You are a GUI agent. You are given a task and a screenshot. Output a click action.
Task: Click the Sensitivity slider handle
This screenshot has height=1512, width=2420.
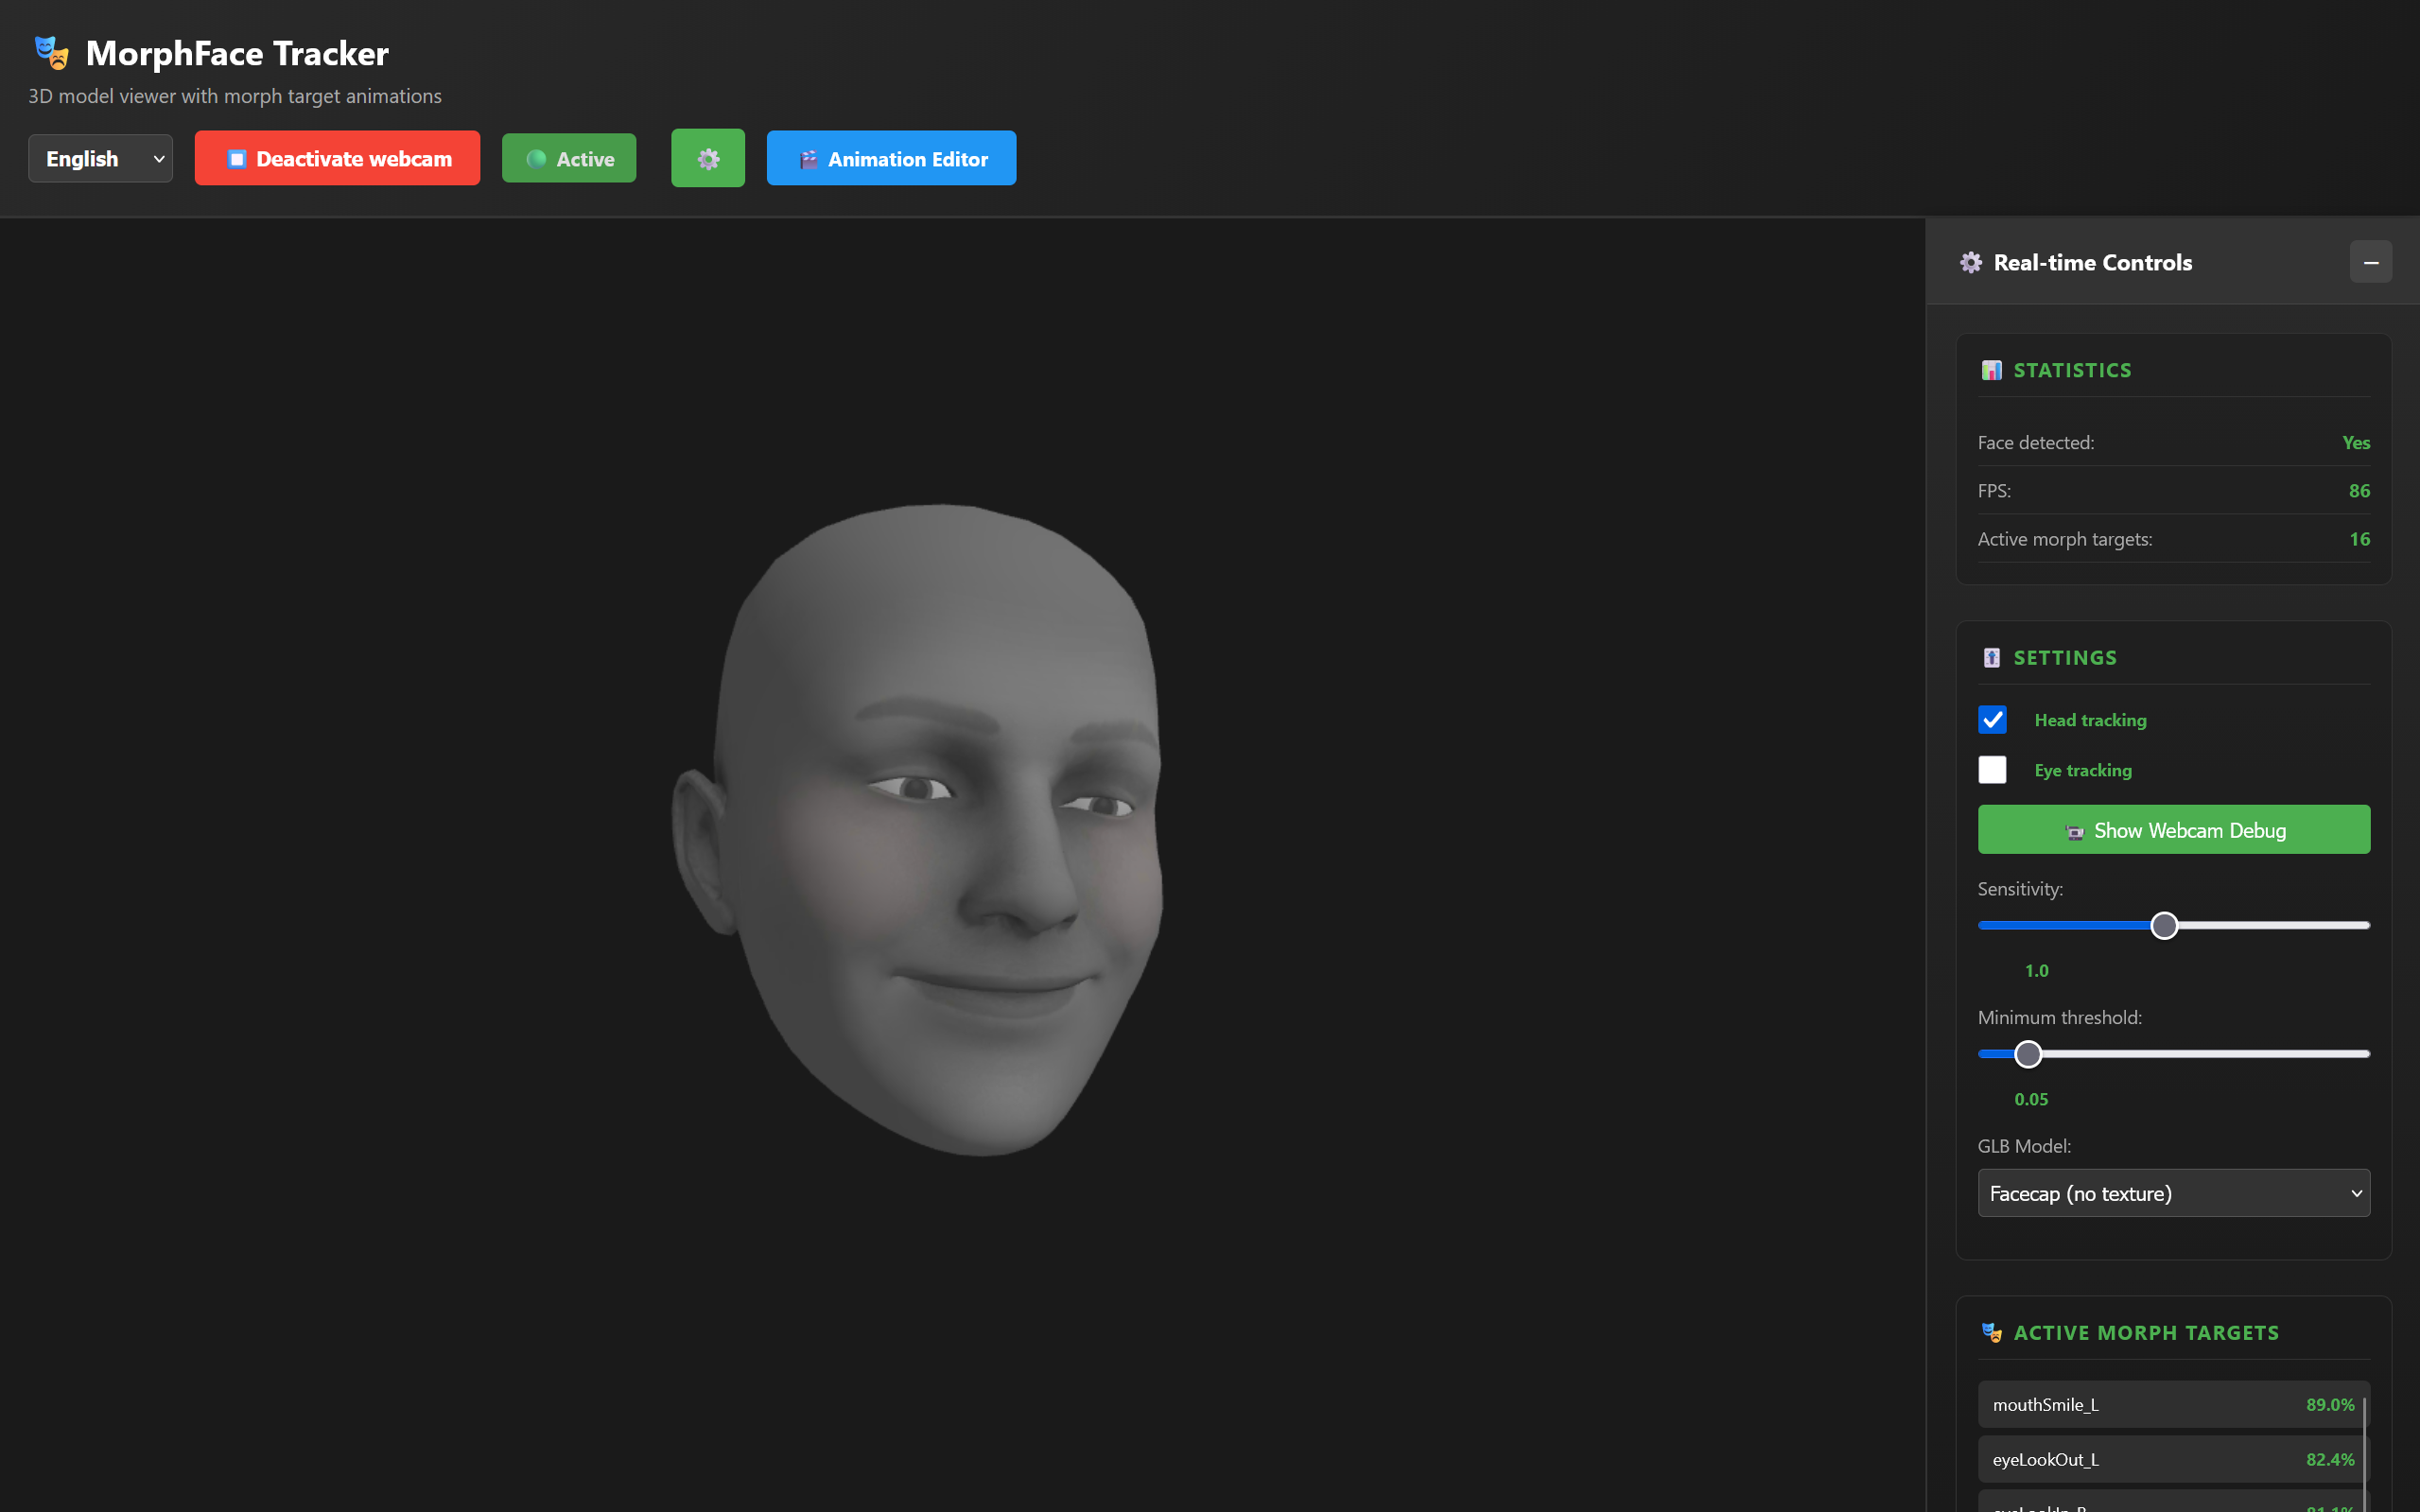coord(2164,925)
